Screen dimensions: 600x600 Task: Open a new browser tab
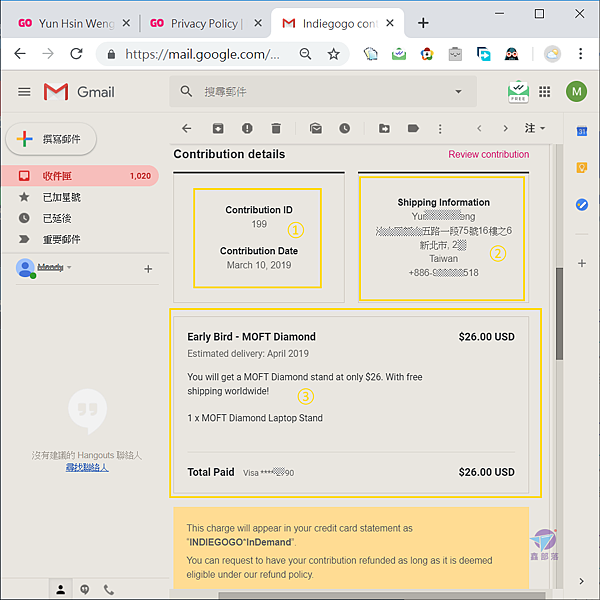click(x=423, y=23)
